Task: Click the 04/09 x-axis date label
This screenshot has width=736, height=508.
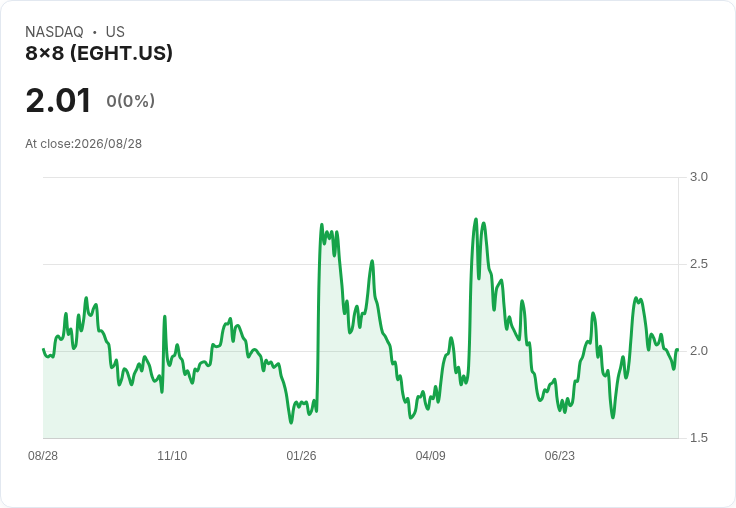Action: (x=430, y=456)
